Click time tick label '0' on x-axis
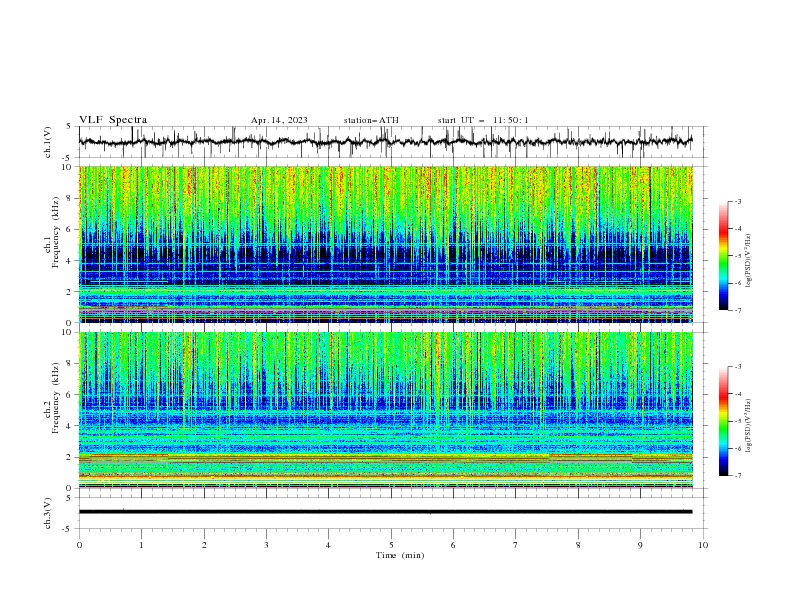The height and width of the screenshot is (612, 792). pyautogui.click(x=79, y=545)
